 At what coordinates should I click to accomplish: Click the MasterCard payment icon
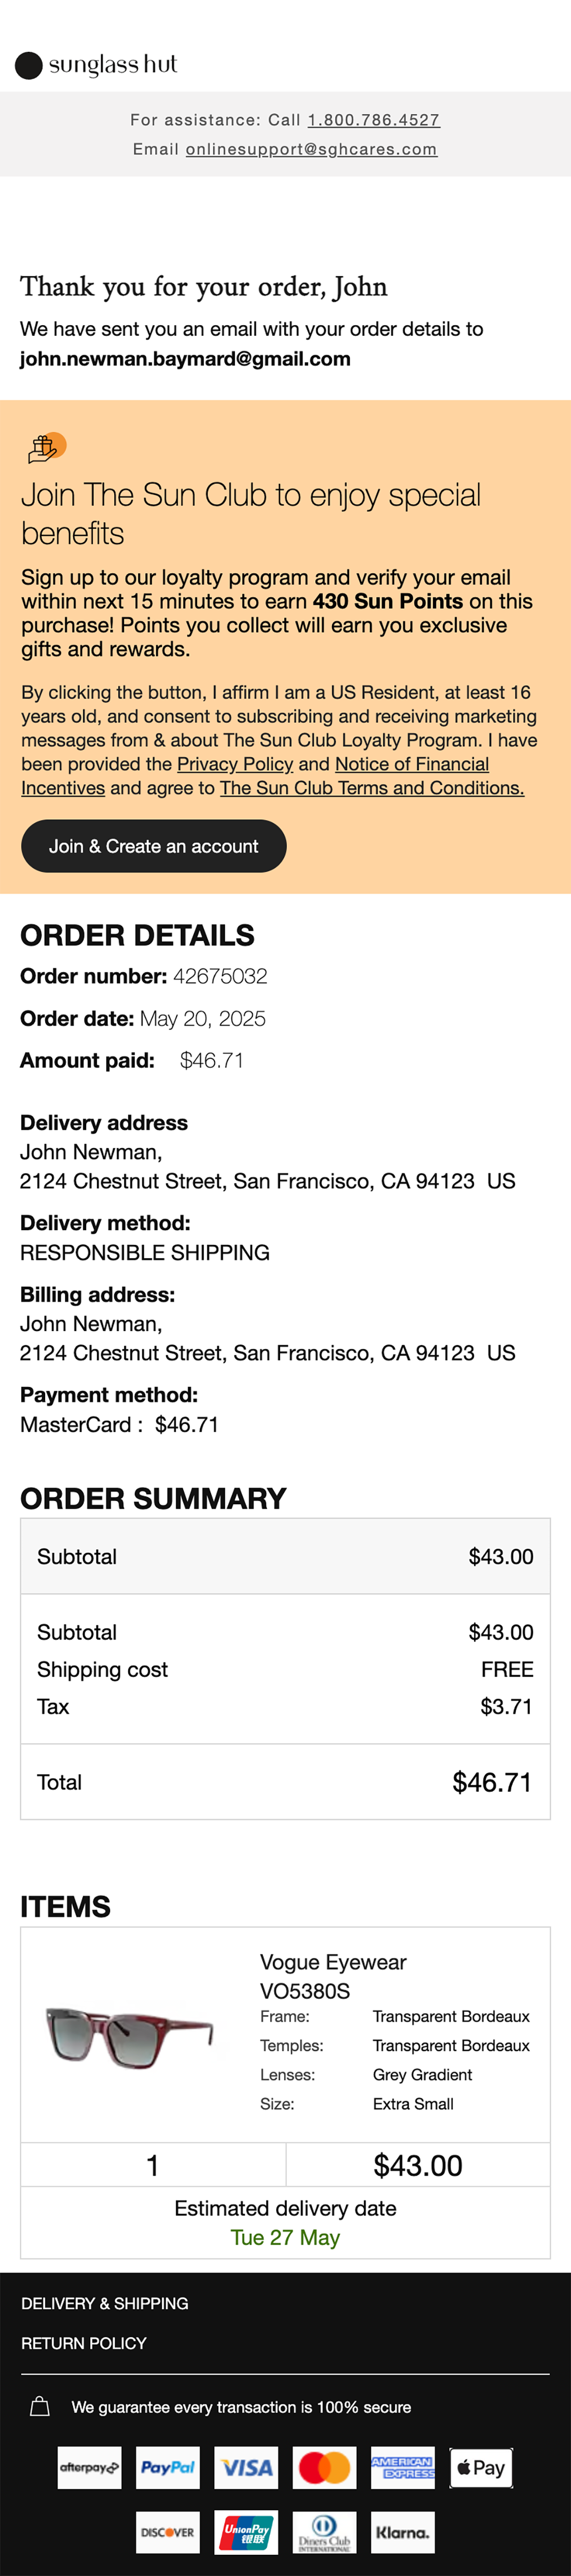(x=325, y=2468)
